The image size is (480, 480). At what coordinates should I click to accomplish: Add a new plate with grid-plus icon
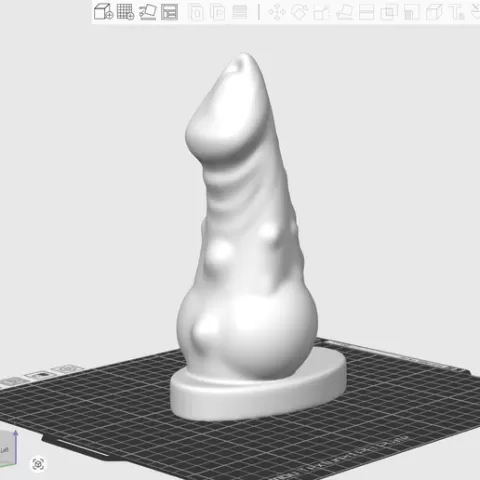click(x=125, y=12)
